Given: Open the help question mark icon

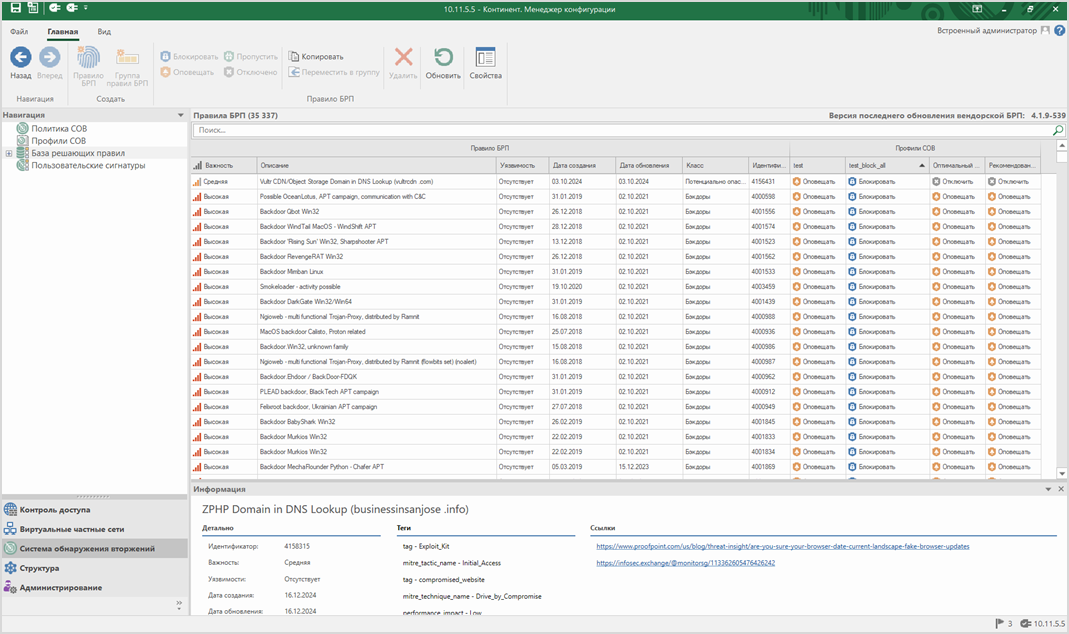Looking at the screenshot, I should 1060,31.
